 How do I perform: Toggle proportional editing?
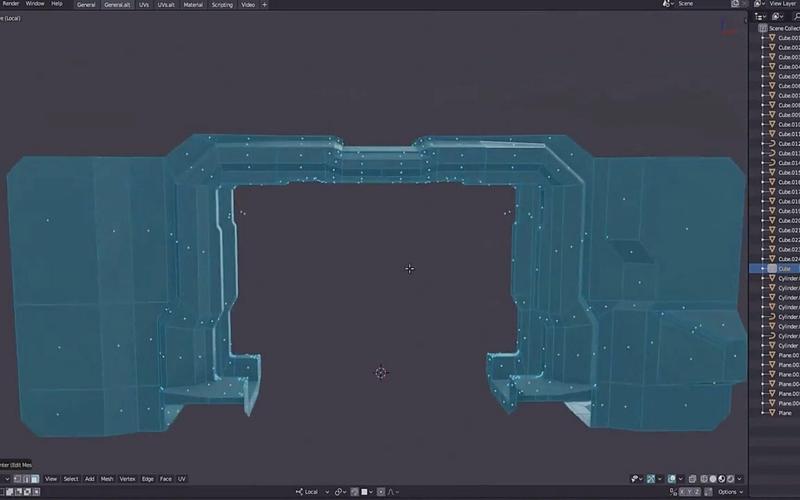point(381,492)
